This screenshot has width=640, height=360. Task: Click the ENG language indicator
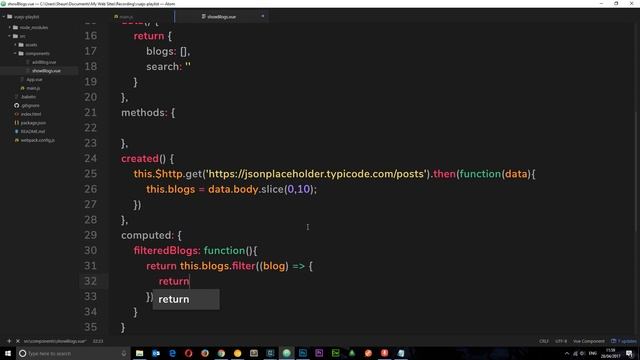point(593,353)
